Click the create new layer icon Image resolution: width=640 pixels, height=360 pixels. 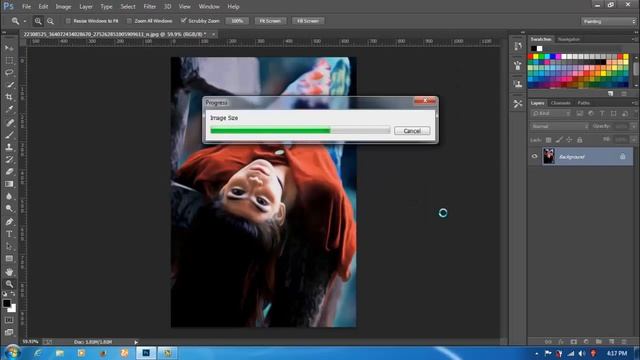pos(611,342)
